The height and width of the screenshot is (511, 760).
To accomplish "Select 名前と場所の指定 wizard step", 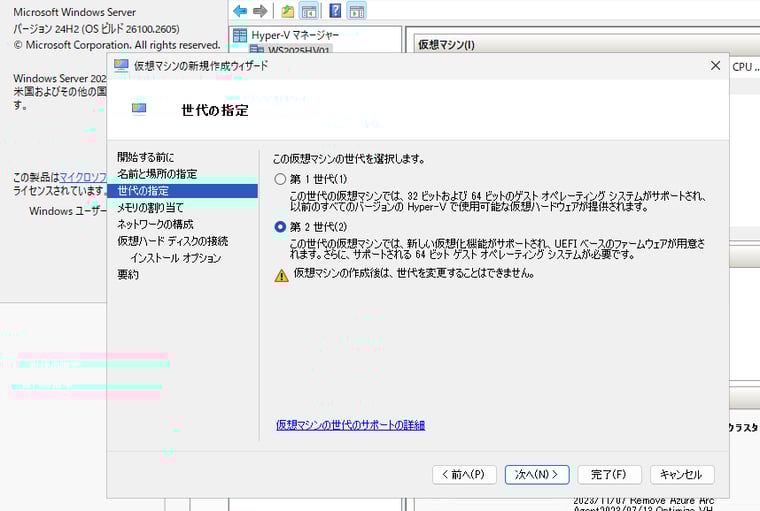I will [x=157, y=174].
